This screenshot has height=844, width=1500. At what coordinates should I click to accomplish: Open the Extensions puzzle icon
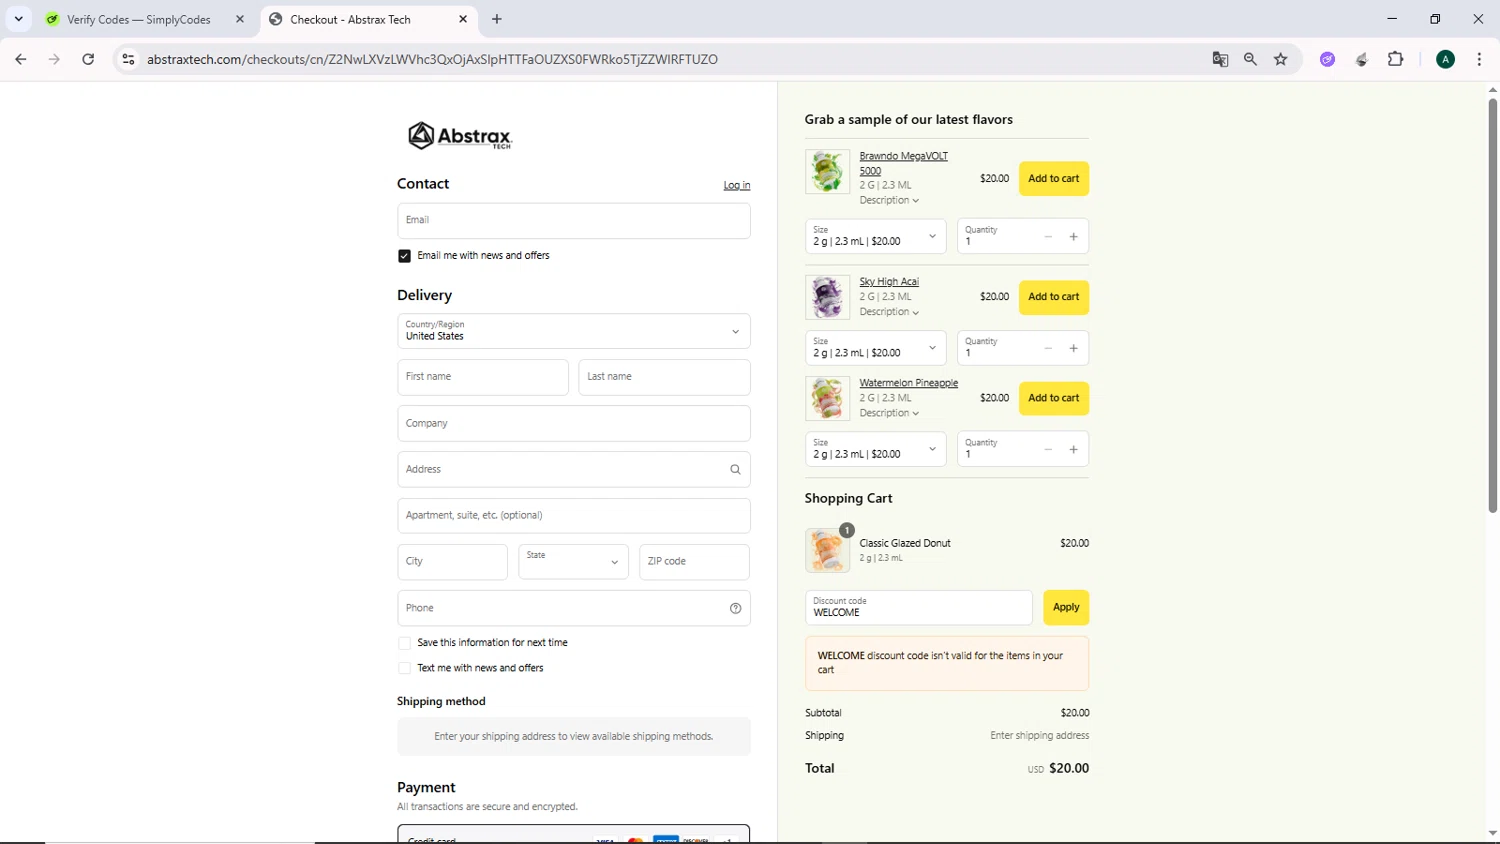tap(1396, 59)
